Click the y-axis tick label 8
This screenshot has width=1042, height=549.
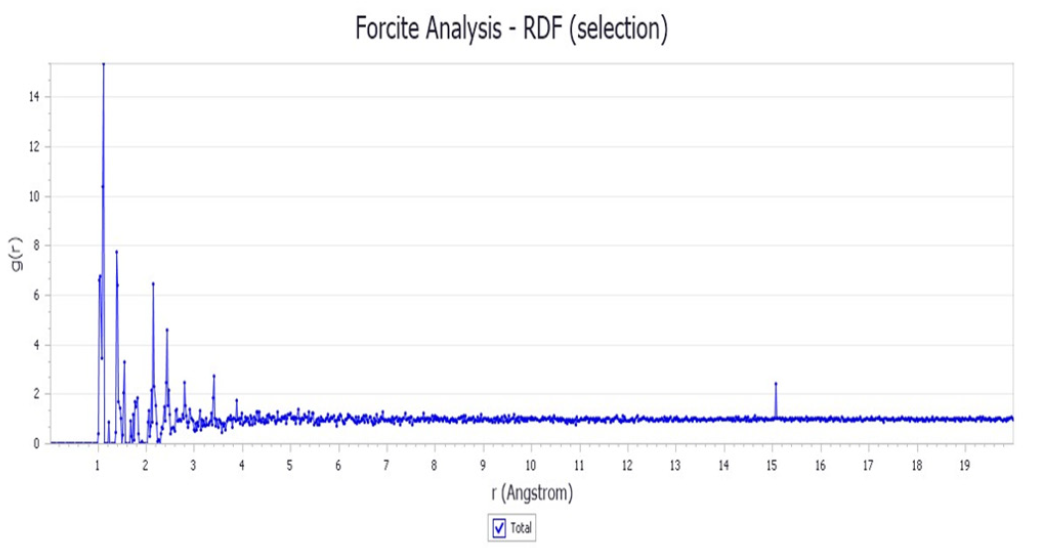click(x=36, y=245)
